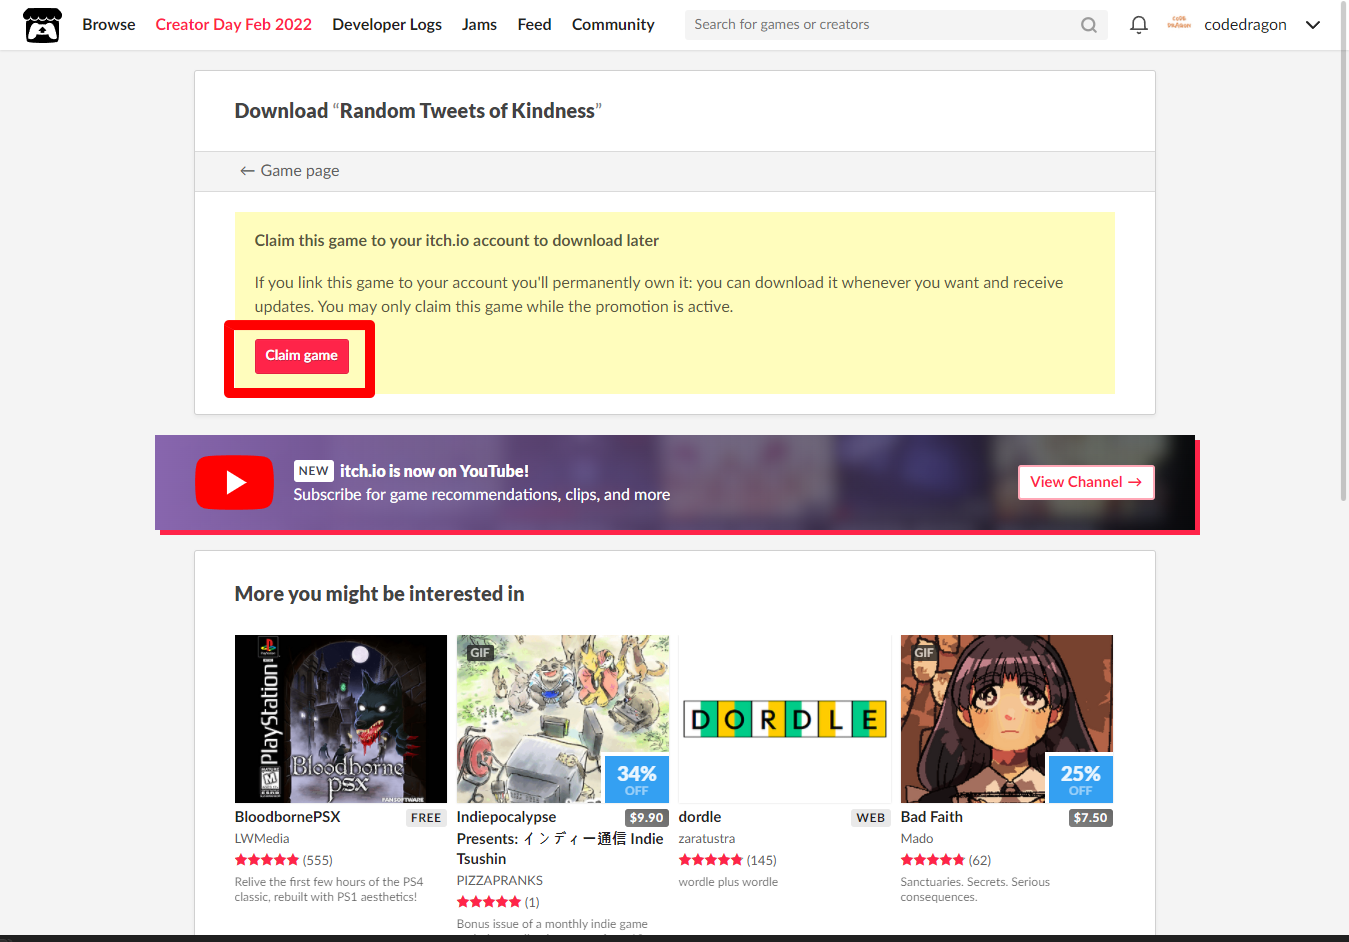Click Bad Faith star rating (62)
Viewport: 1349px width, 942px height.
click(946, 860)
